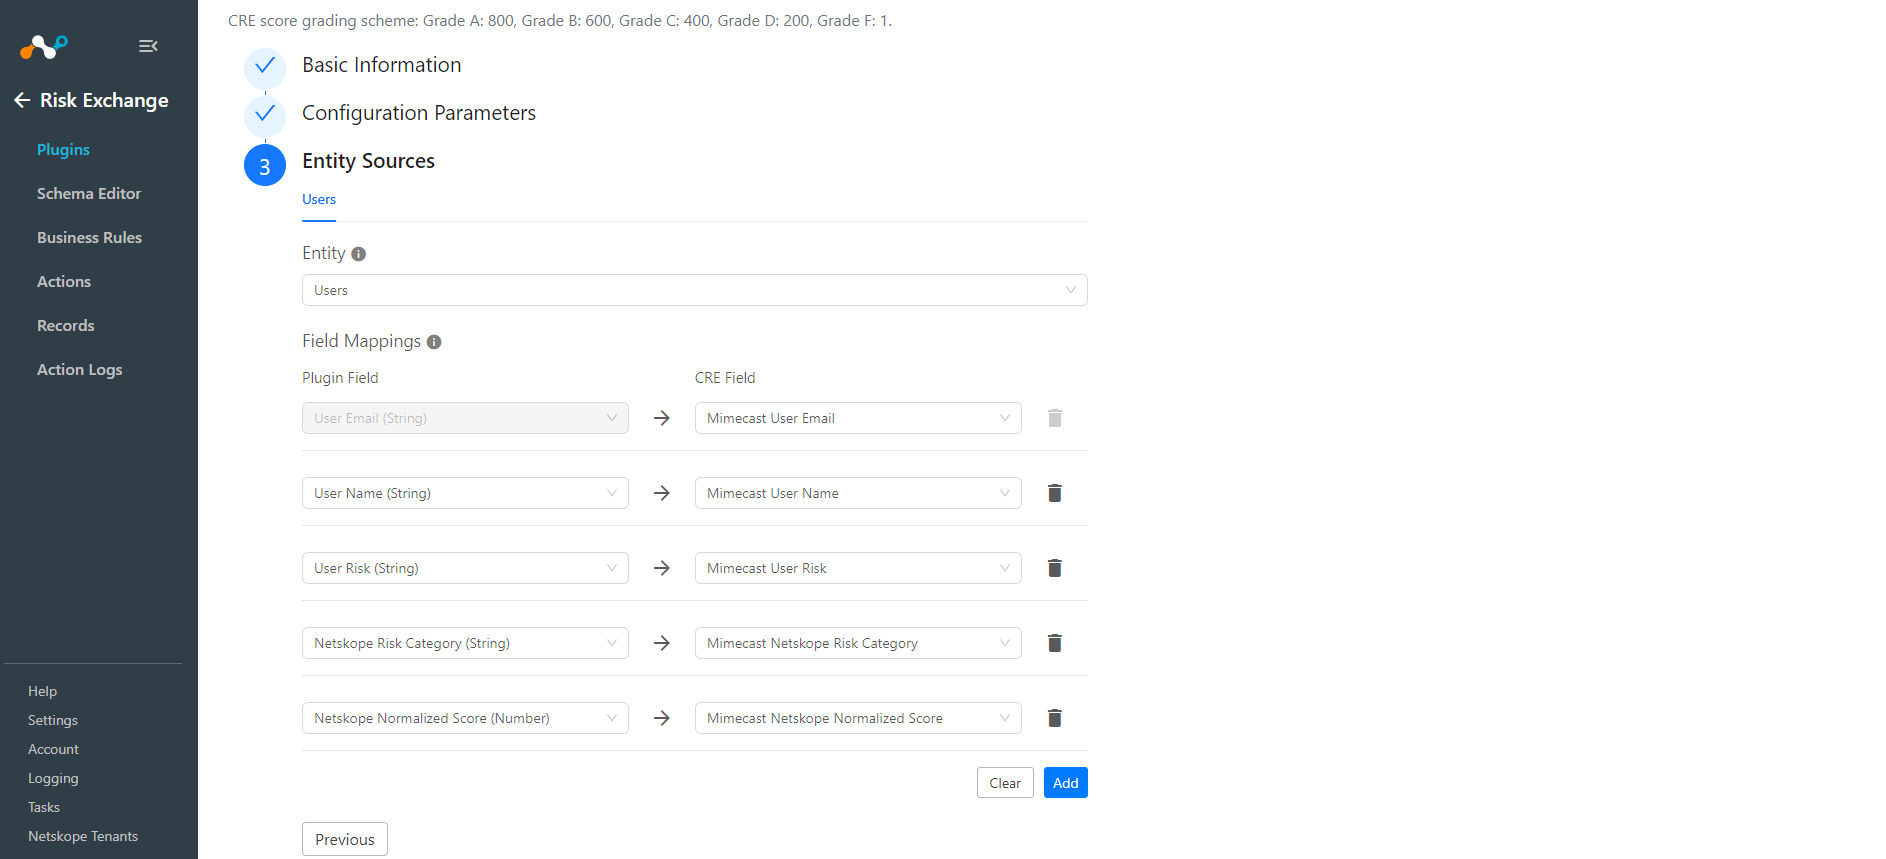Open Mimecast Netskope Risk Category dropdown

(x=858, y=643)
